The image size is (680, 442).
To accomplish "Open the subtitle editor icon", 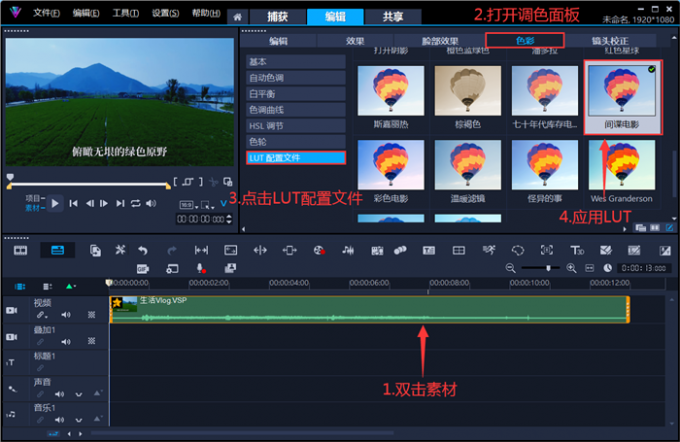I will click(429, 250).
